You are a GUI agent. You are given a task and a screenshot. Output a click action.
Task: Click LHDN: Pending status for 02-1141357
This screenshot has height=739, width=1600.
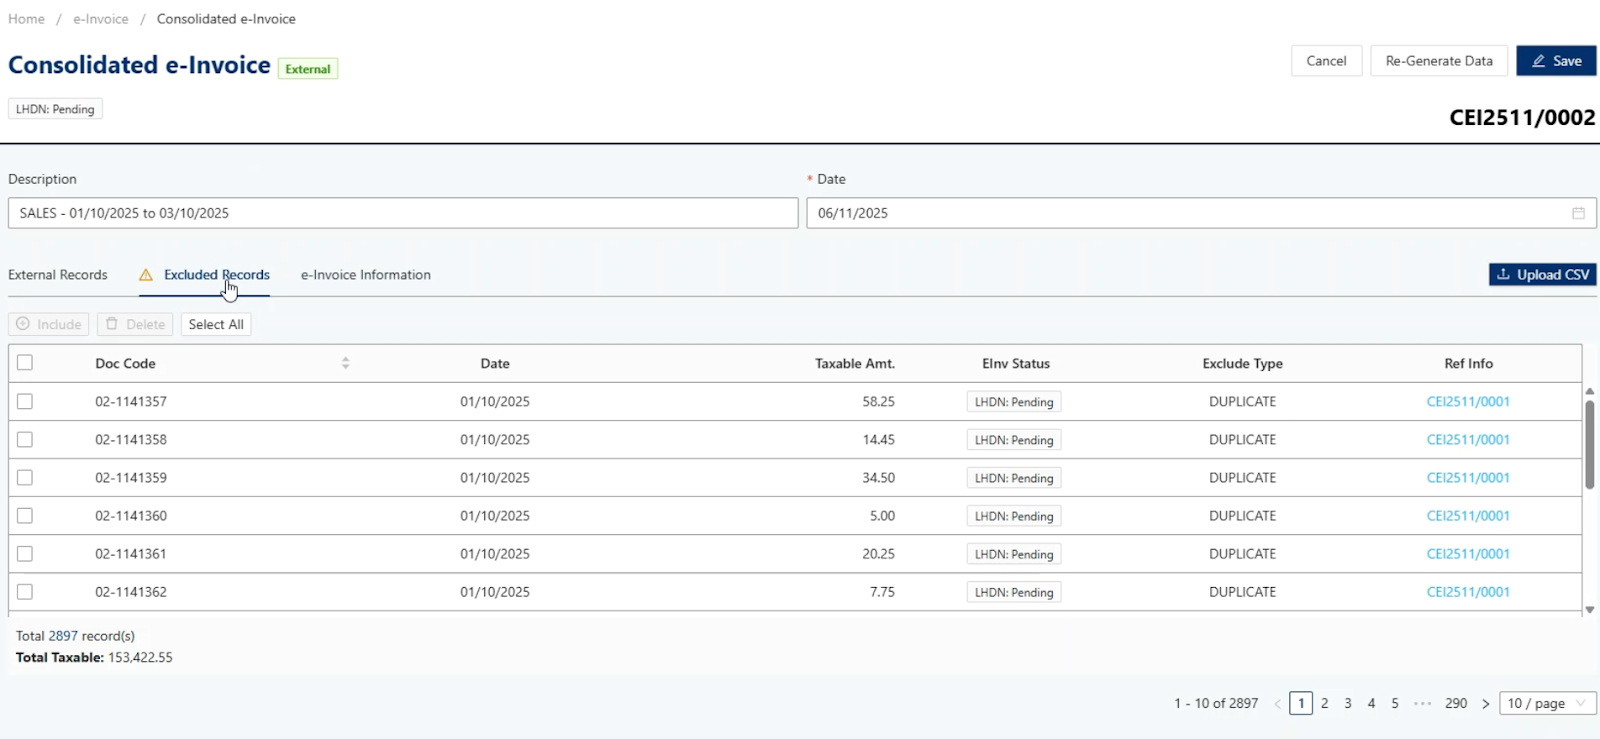(1014, 402)
